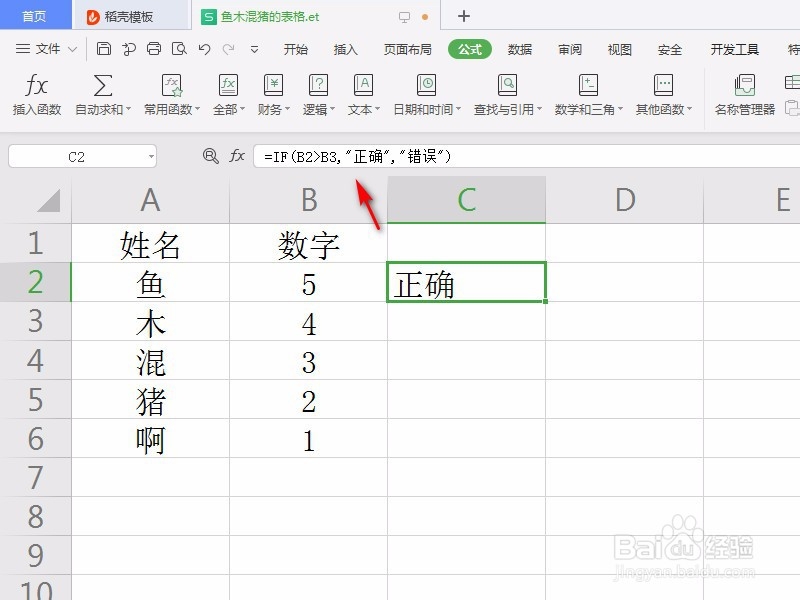
Task: Select cell B1 containing 数字
Action: coord(309,243)
